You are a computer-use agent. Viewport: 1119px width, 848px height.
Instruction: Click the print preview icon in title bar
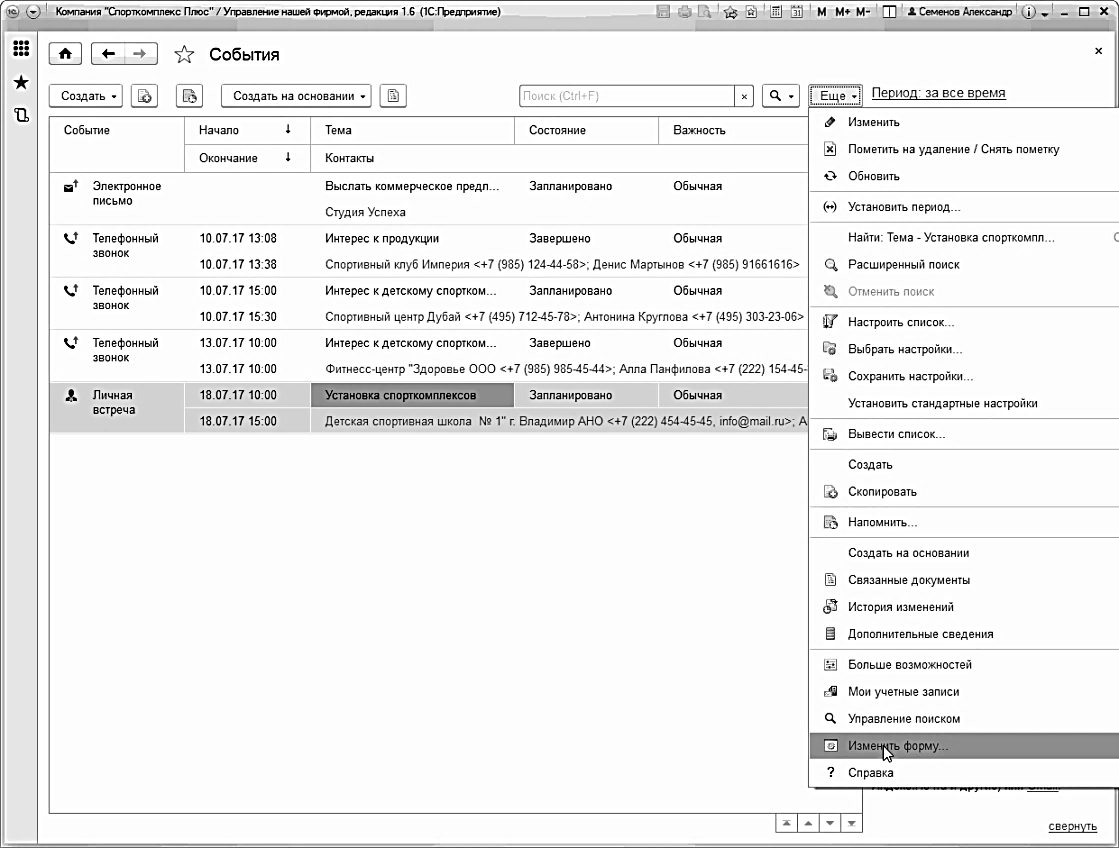tap(704, 11)
